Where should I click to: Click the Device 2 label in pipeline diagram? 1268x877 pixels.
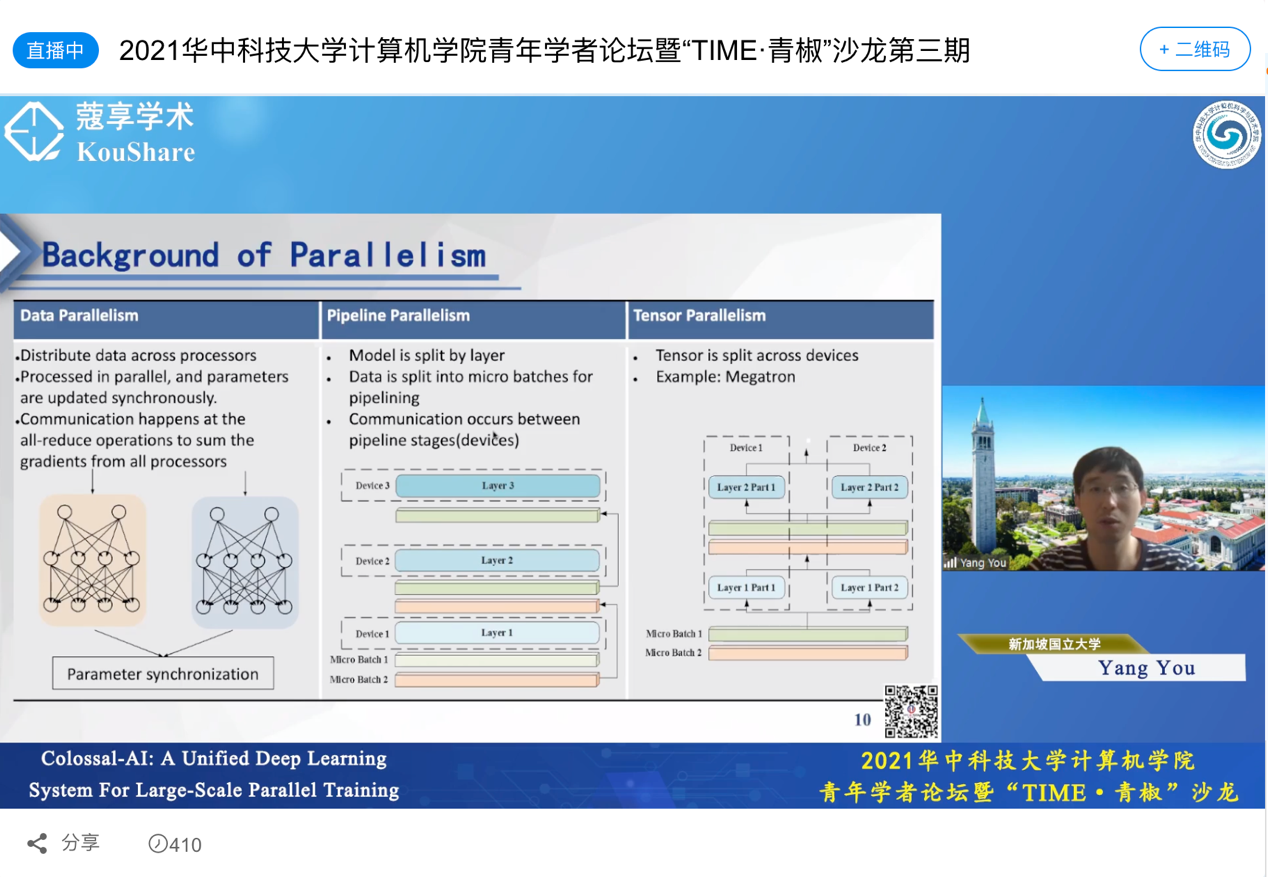tap(372, 561)
